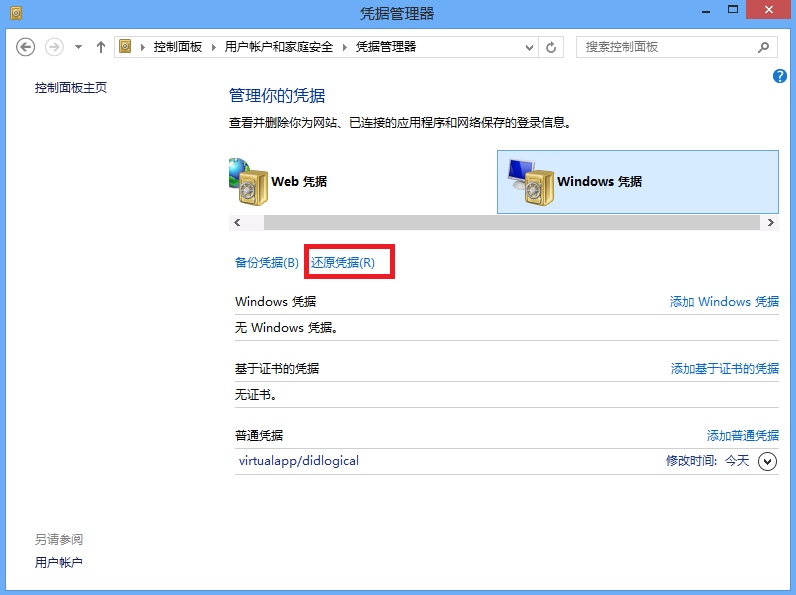Expand arrow after 控制面板 breadcrumb

click(x=214, y=47)
